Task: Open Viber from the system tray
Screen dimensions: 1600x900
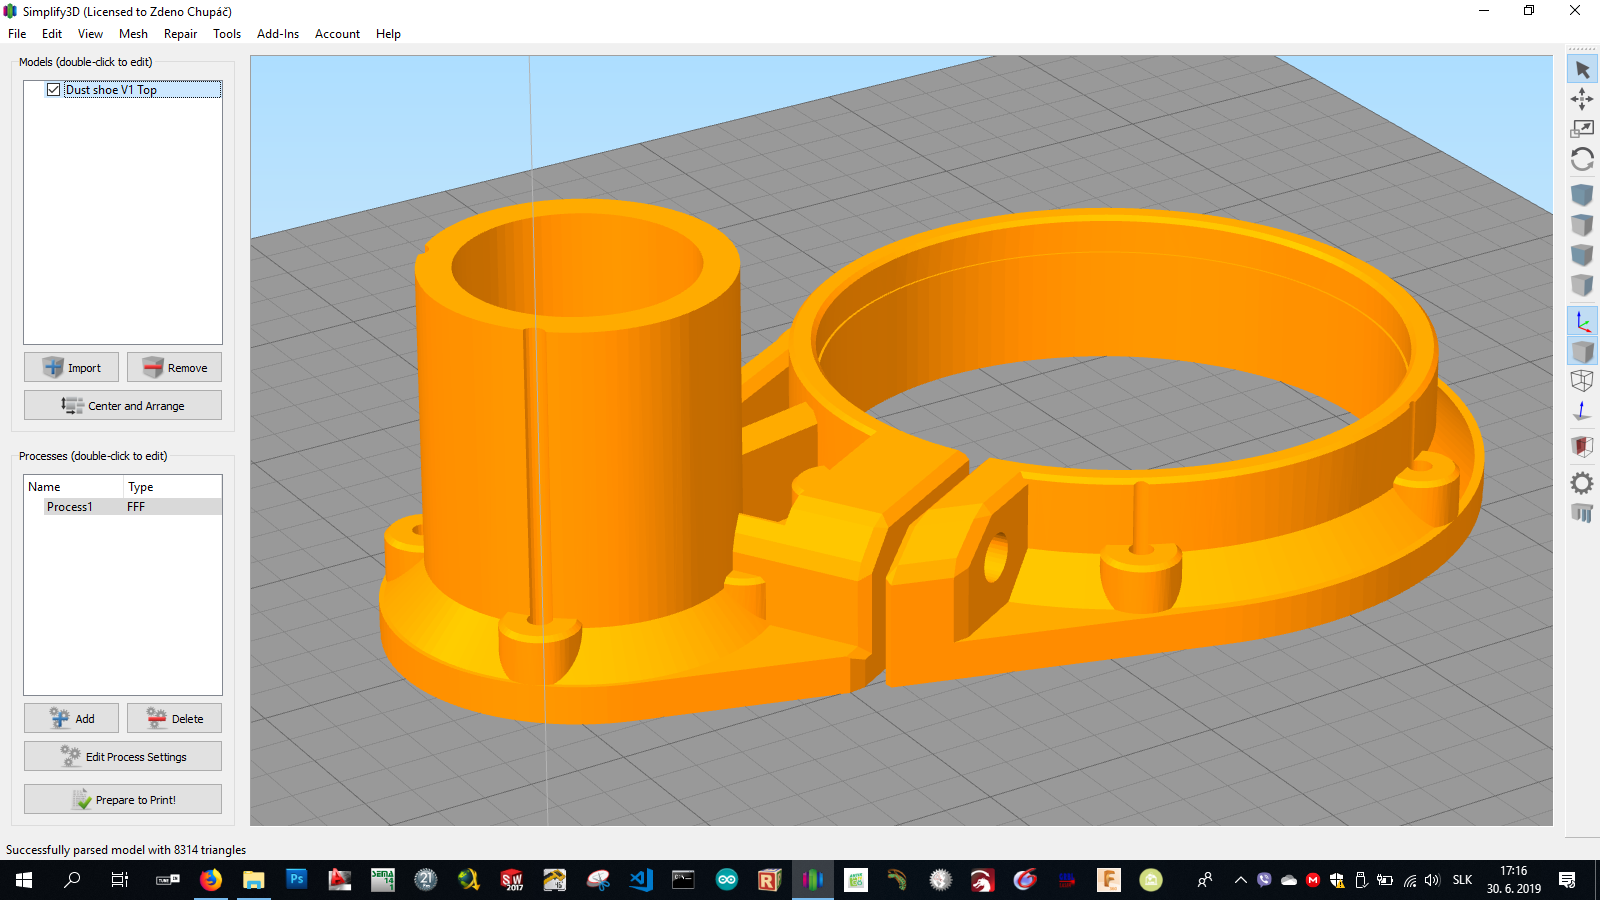Action: [1264, 880]
